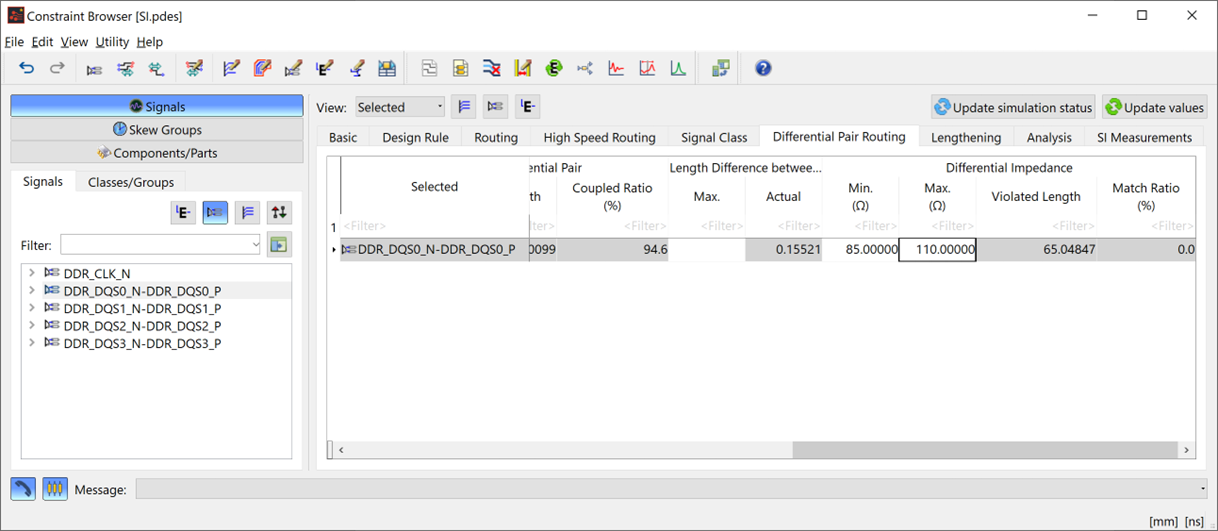Screen dimensions: 1218x531
Task: Expand the DDR_CLK_N tree node
Action: pyautogui.click(x=32, y=273)
